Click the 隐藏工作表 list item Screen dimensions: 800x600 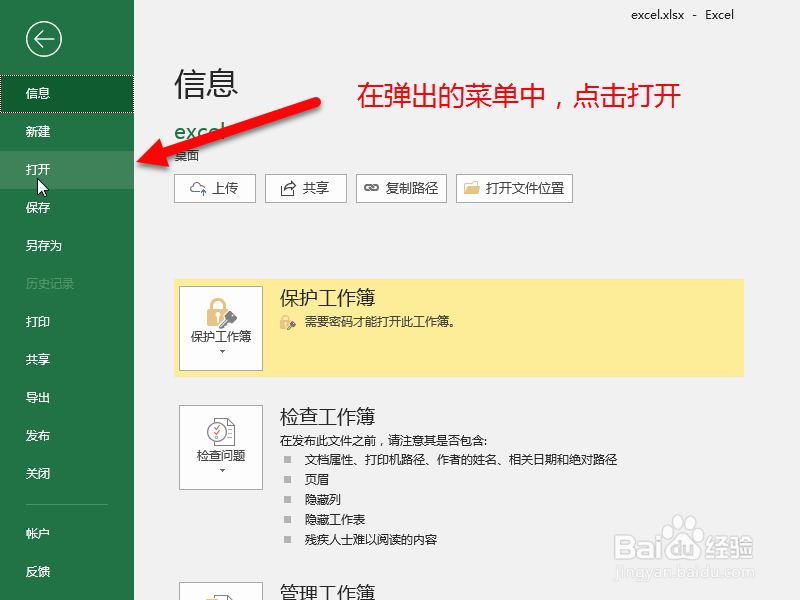(x=335, y=519)
